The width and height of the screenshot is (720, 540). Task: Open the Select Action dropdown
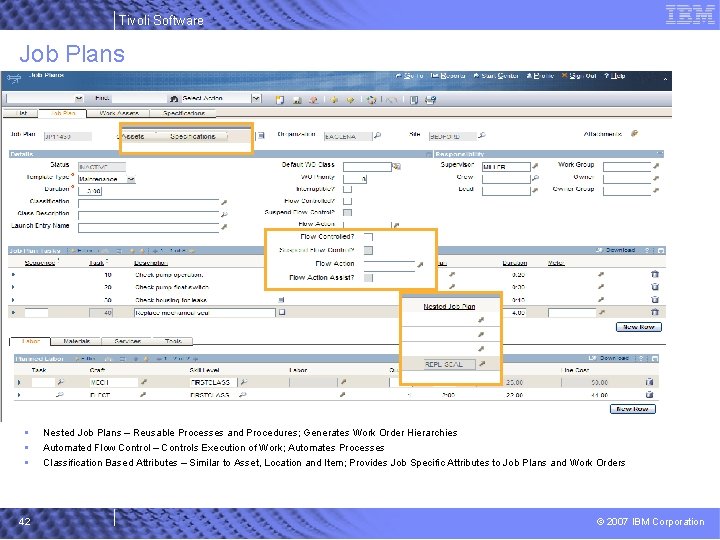[x=256, y=98]
